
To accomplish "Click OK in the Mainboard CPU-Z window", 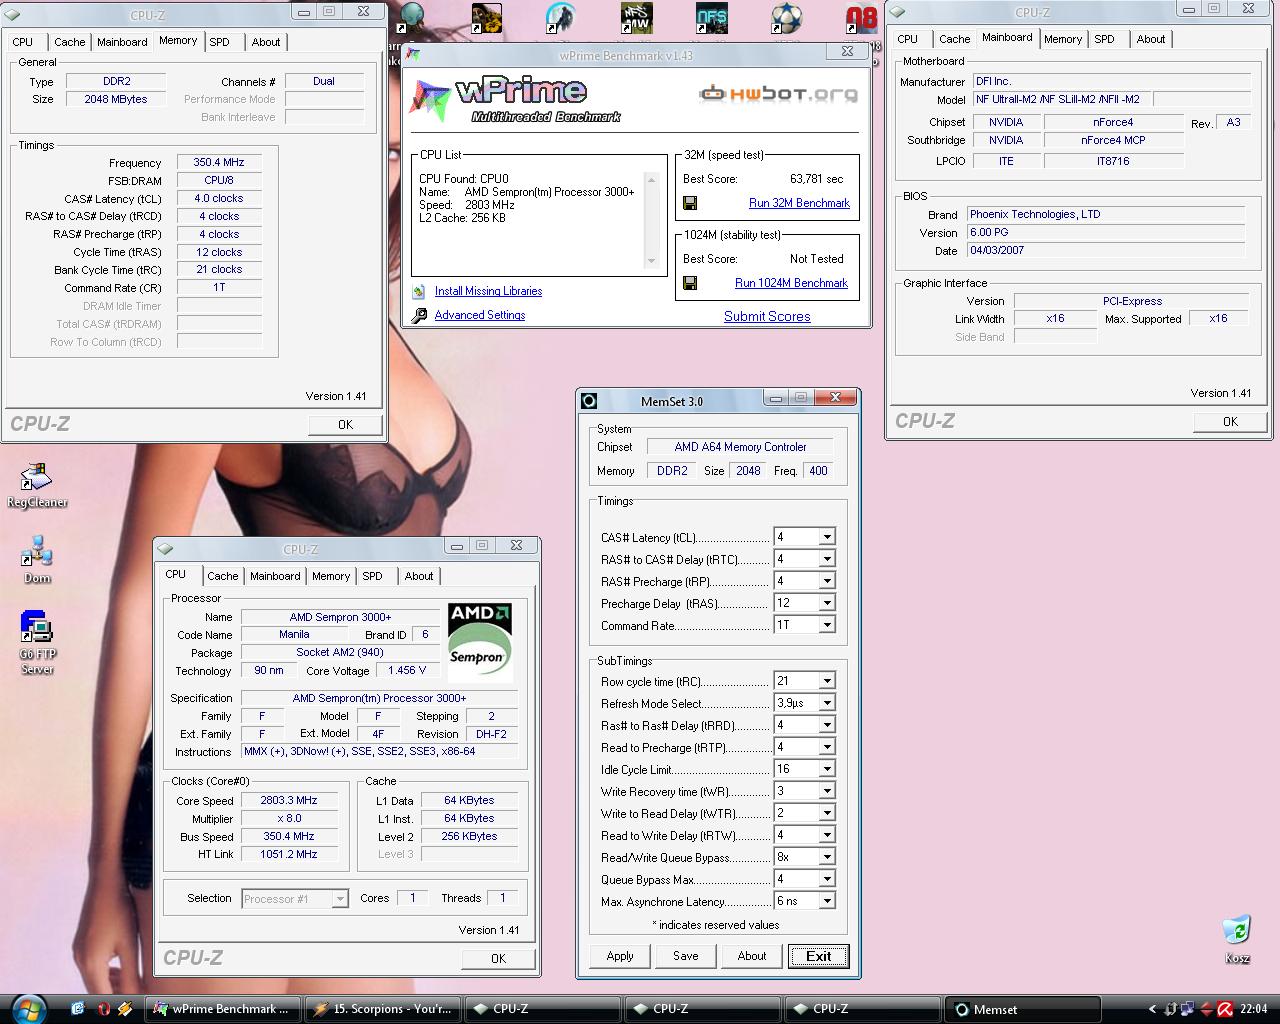I will (x=1230, y=422).
